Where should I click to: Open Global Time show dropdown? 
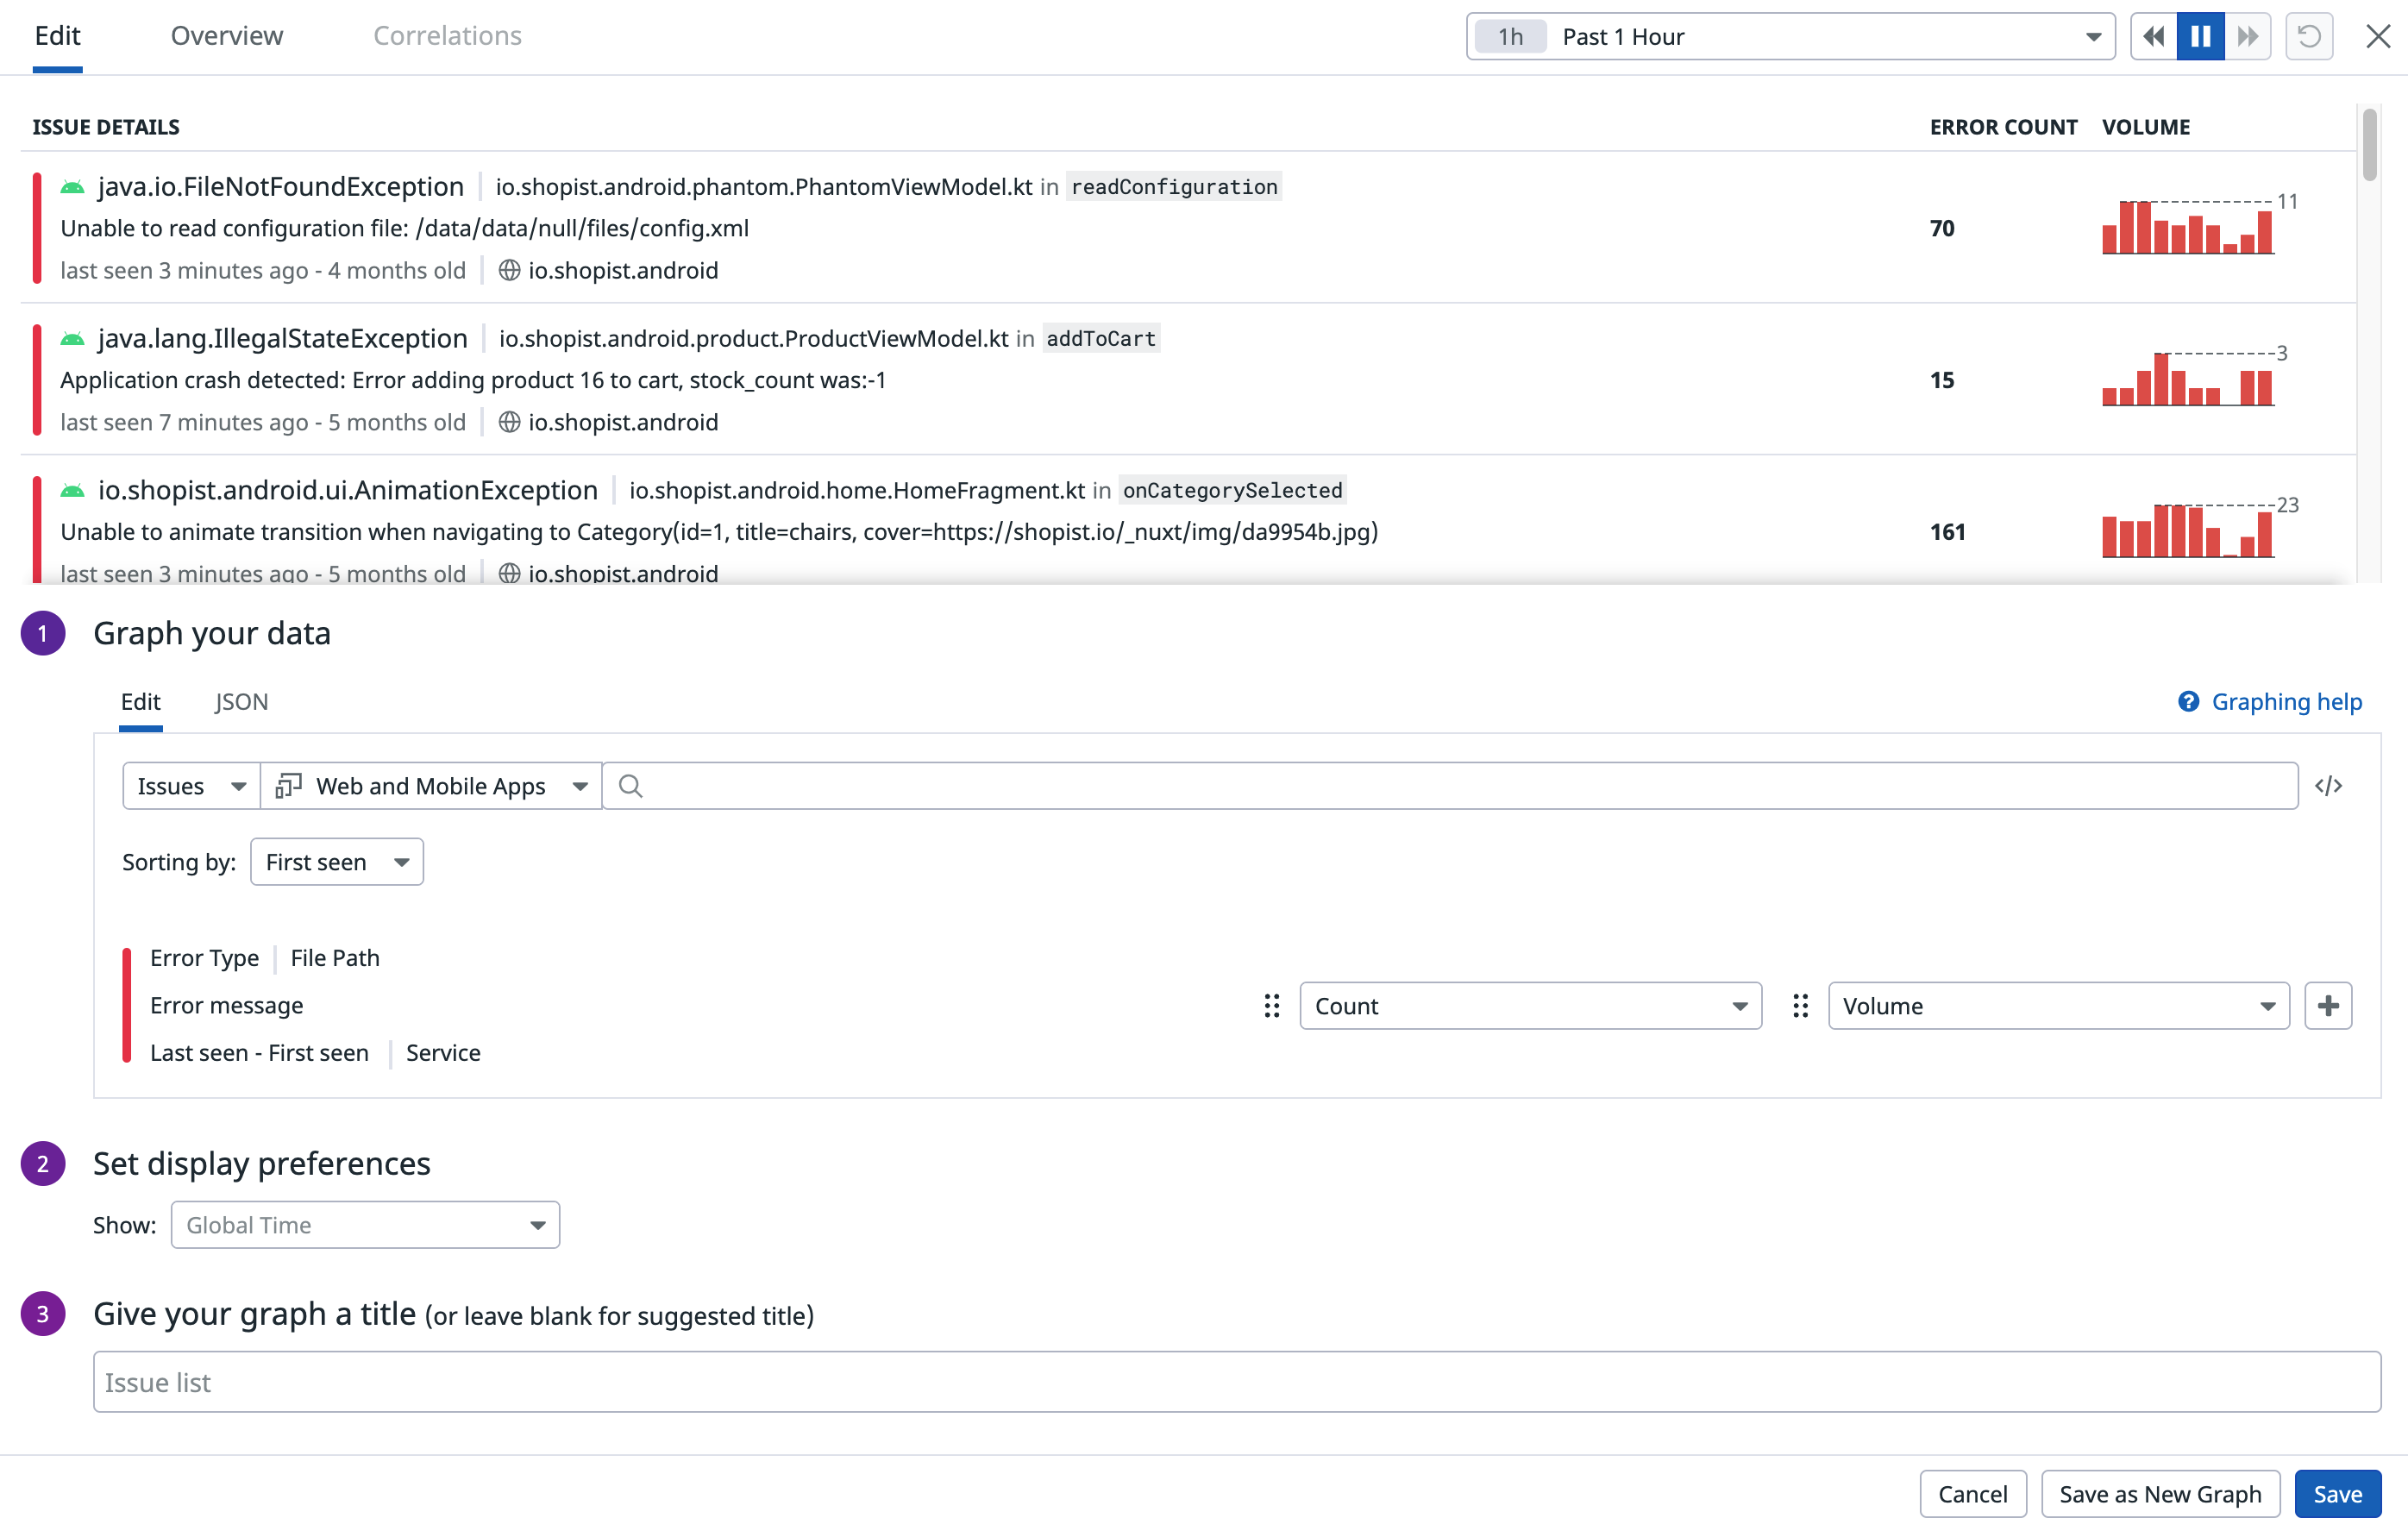[x=365, y=1225]
